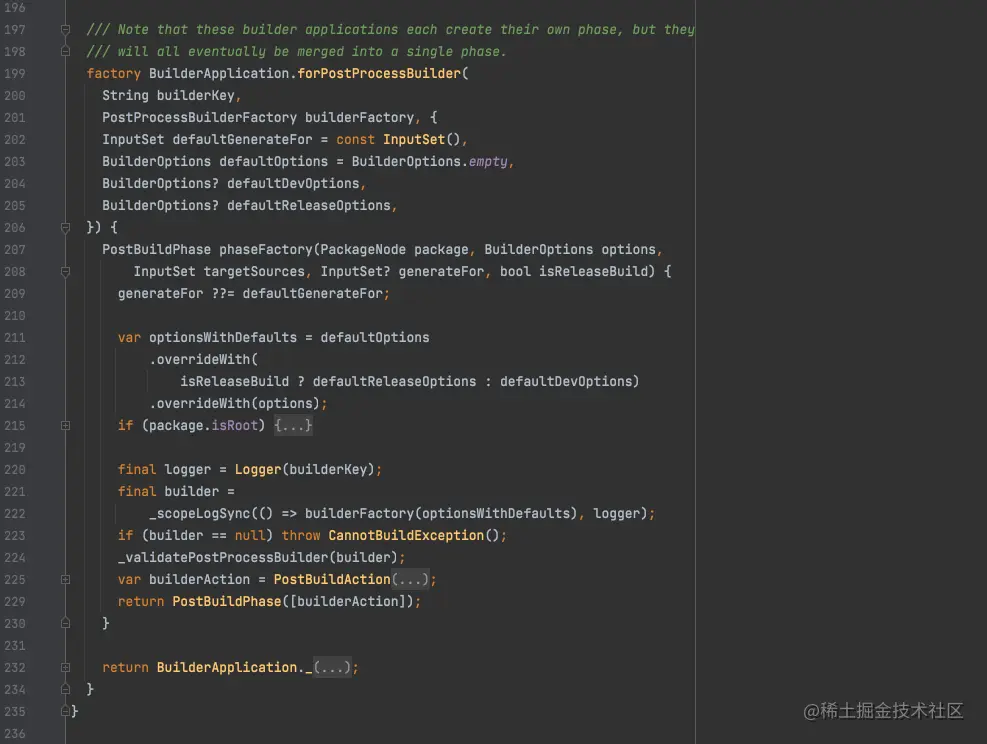The width and height of the screenshot is (987, 744).
Task: Click 'CannotBuildException' on line 223
Action: pyautogui.click(x=406, y=536)
